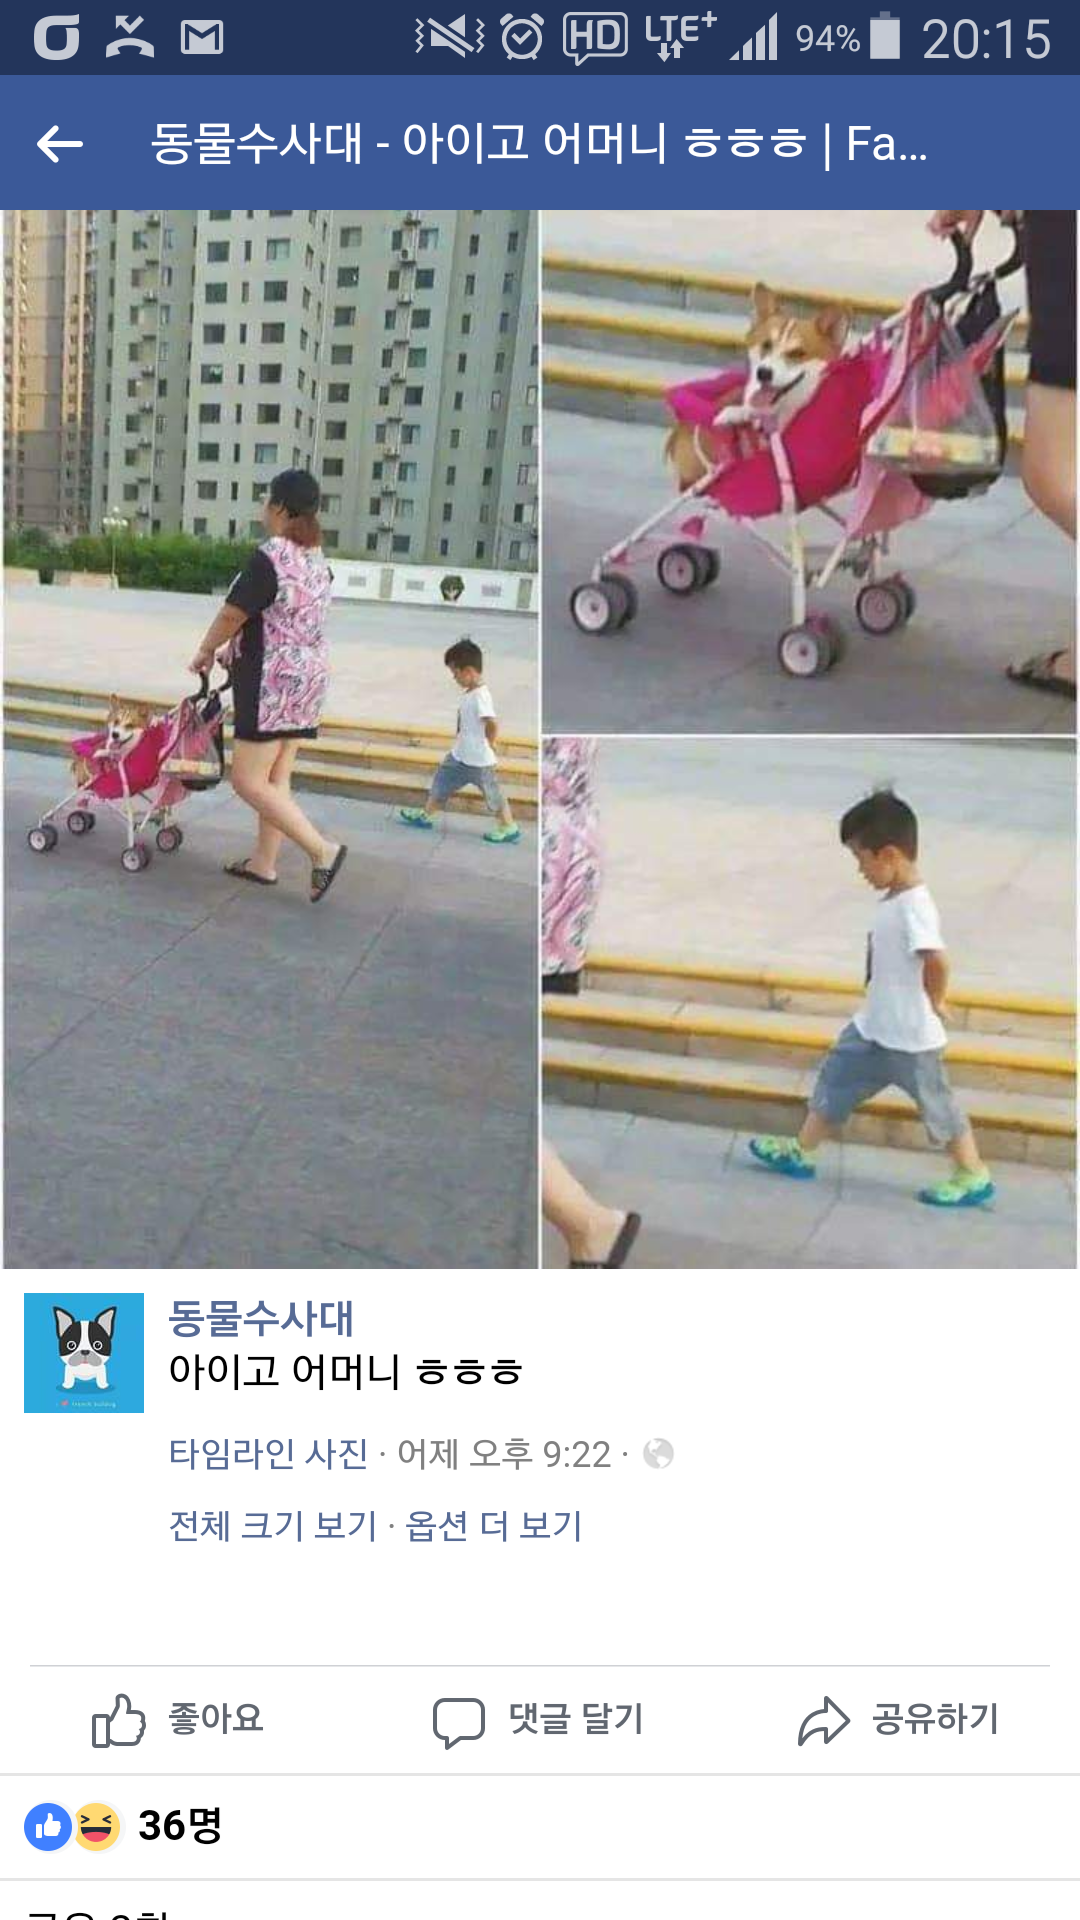Image resolution: width=1080 pixels, height=1920 pixels.
Task: Tap the back arrow in header
Action: pyautogui.click(x=59, y=144)
